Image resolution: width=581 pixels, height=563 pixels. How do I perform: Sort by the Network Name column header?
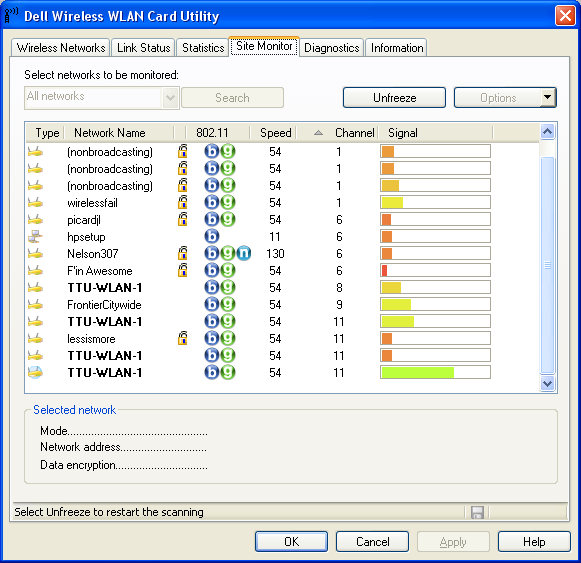tap(119, 133)
